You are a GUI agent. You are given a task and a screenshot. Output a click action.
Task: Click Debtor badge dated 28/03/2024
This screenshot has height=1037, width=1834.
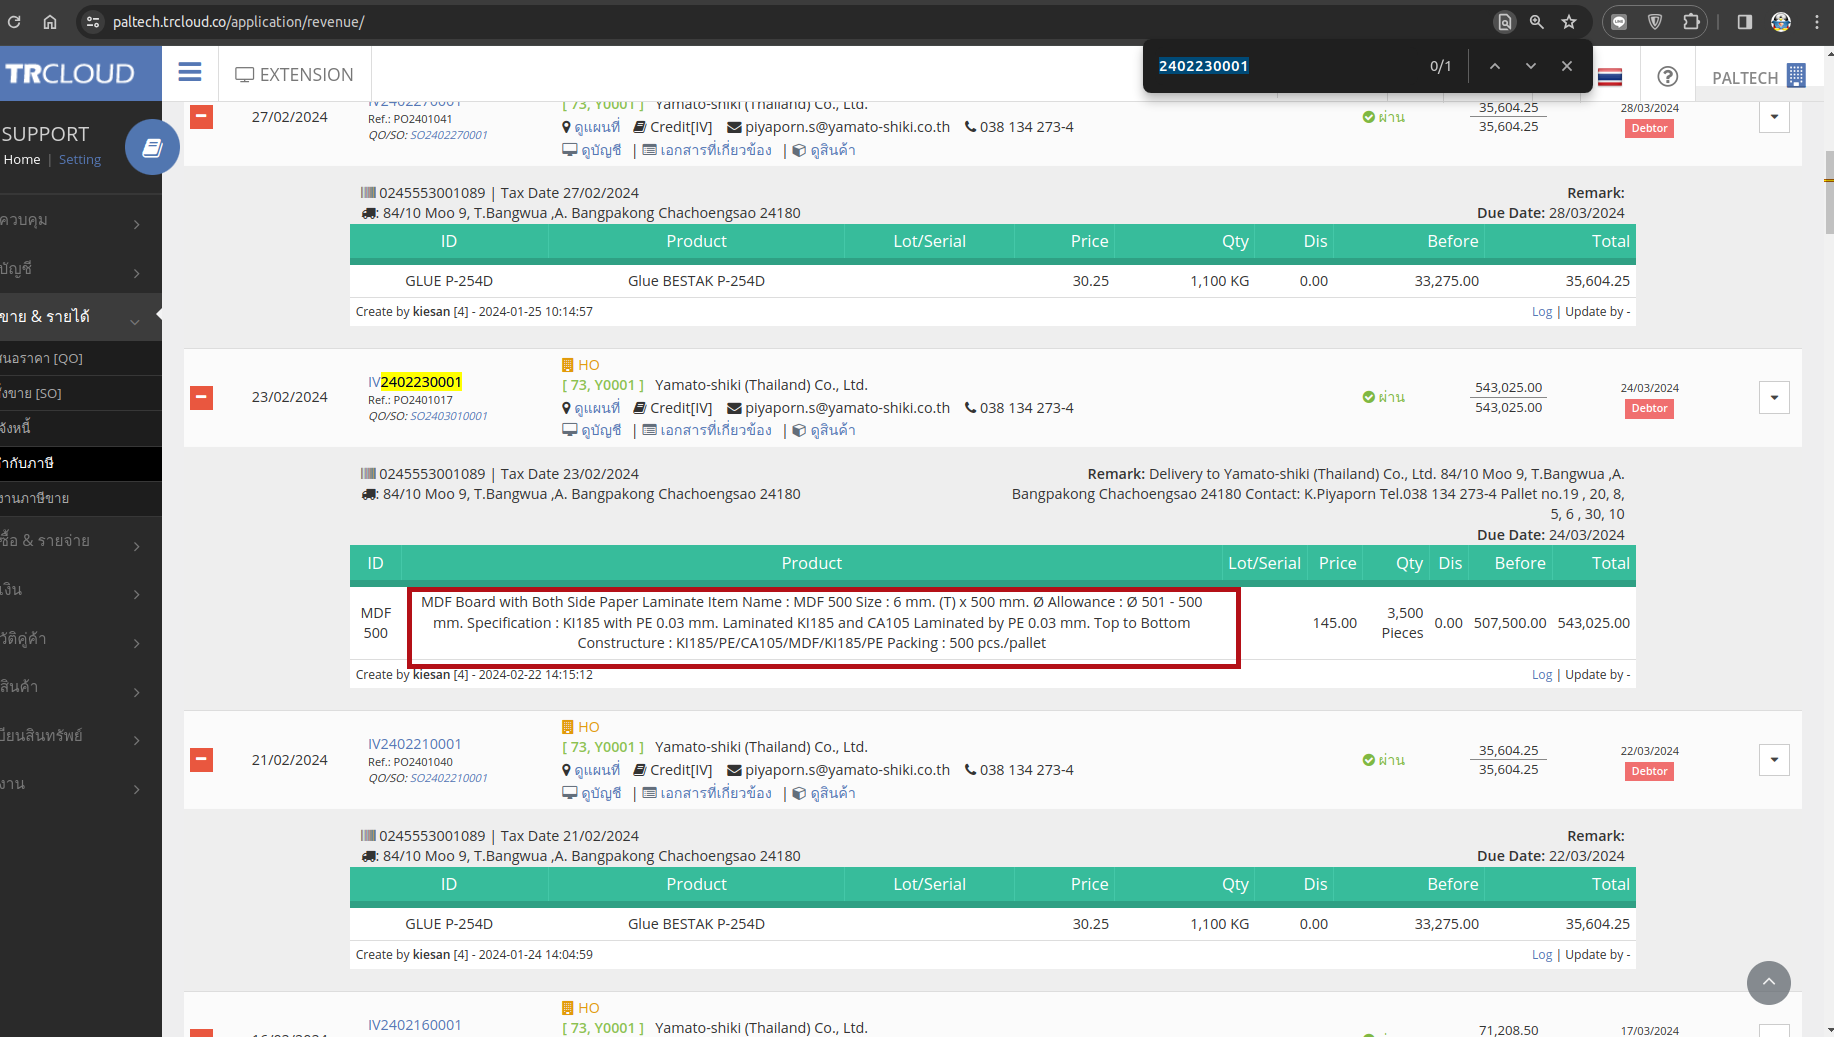click(x=1649, y=128)
